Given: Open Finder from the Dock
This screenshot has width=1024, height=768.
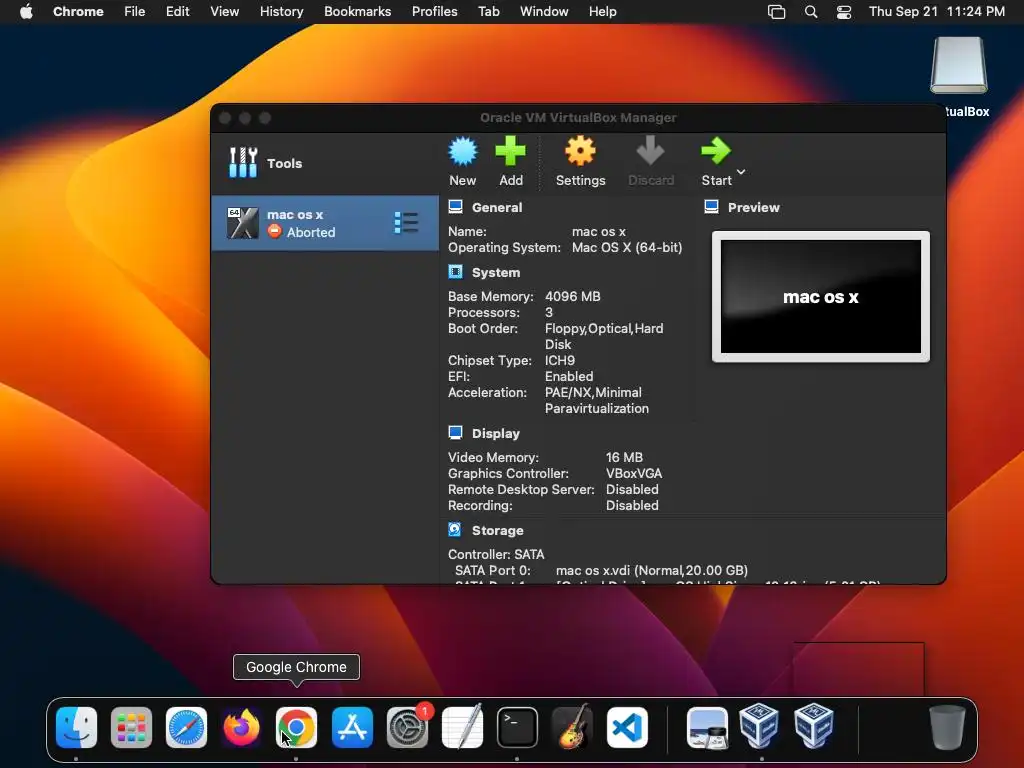Looking at the screenshot, I should click(76, 727).
